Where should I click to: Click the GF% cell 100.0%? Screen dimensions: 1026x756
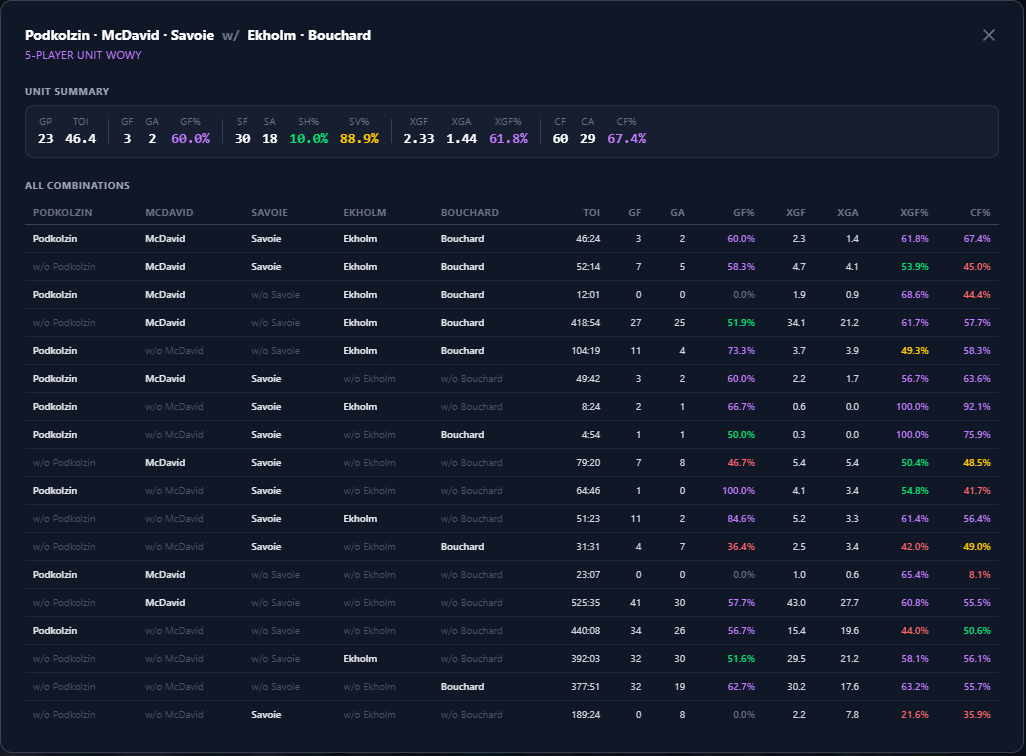tap(739, 491)
